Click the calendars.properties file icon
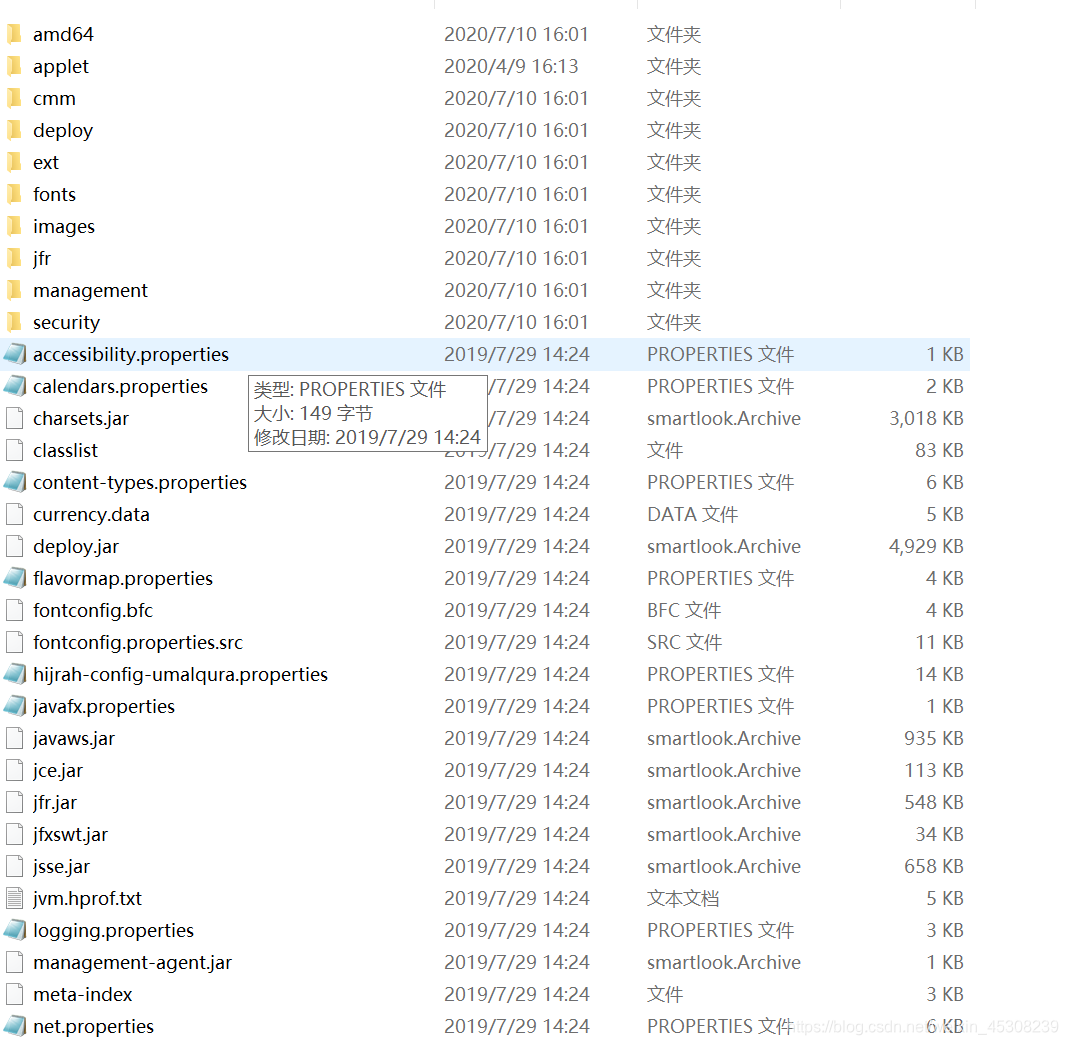This screenshot has height=1045, width=1068. (14, 386)
